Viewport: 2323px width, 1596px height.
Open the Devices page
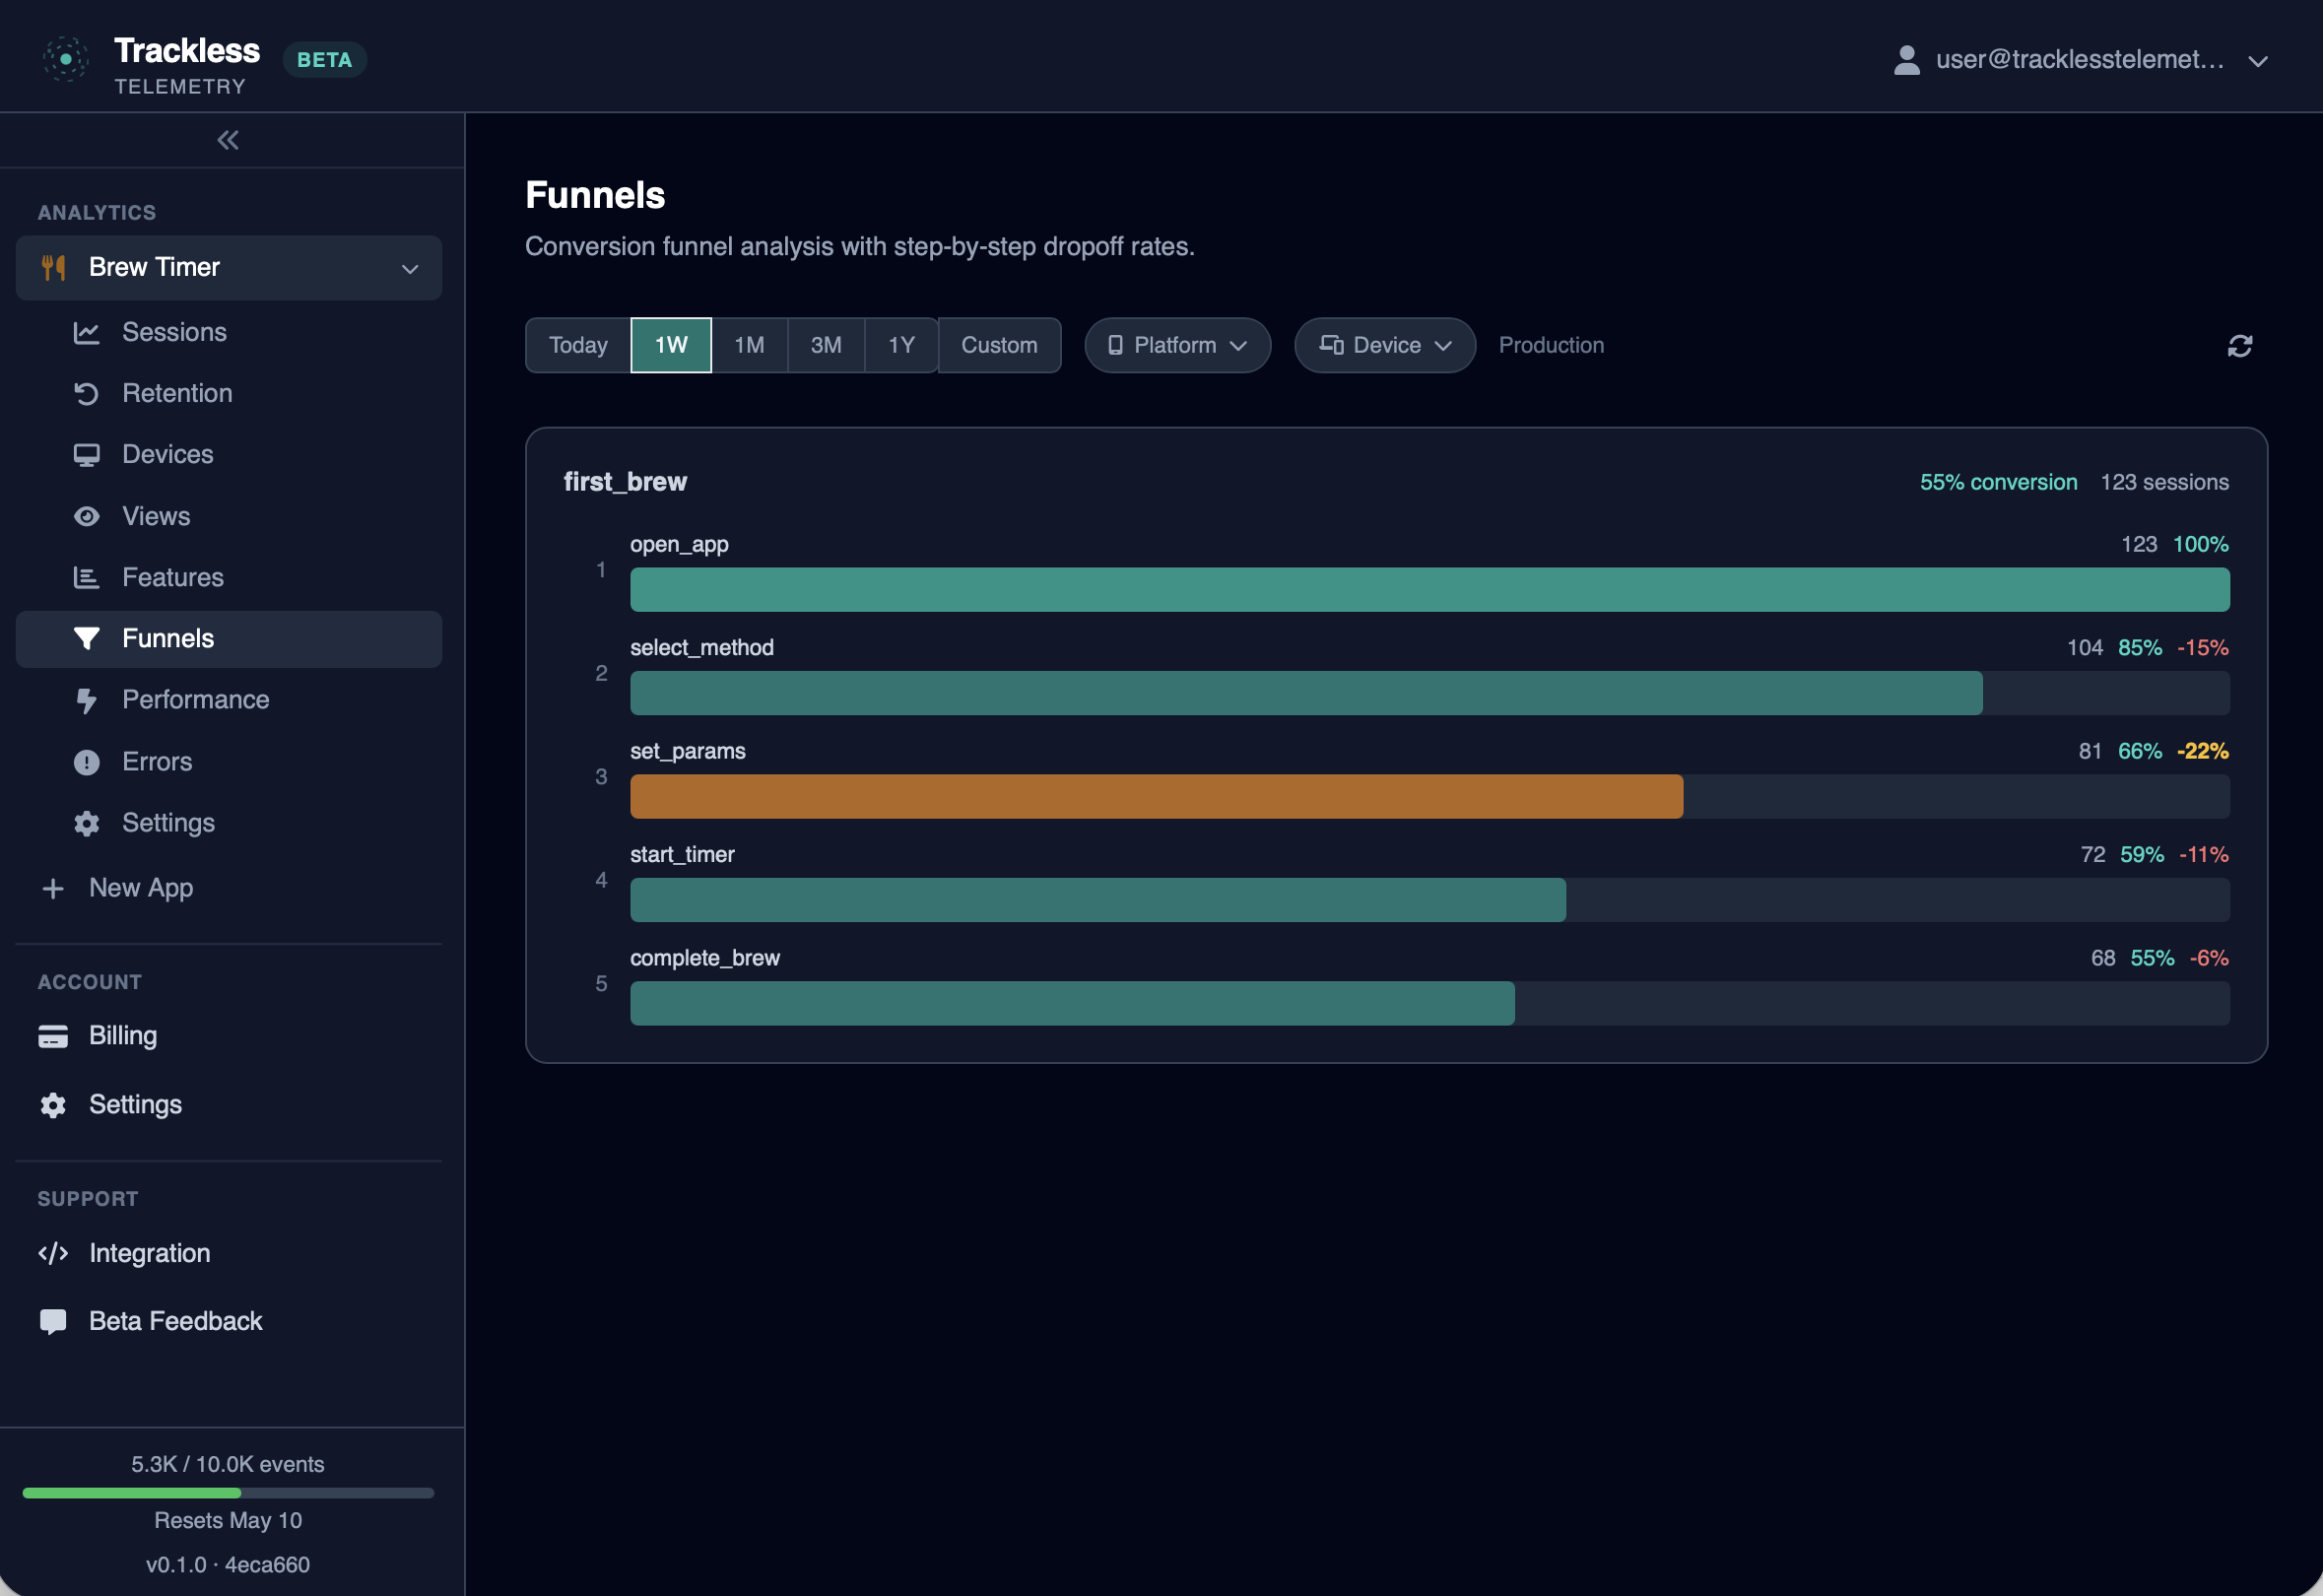[x=229, y=455]
